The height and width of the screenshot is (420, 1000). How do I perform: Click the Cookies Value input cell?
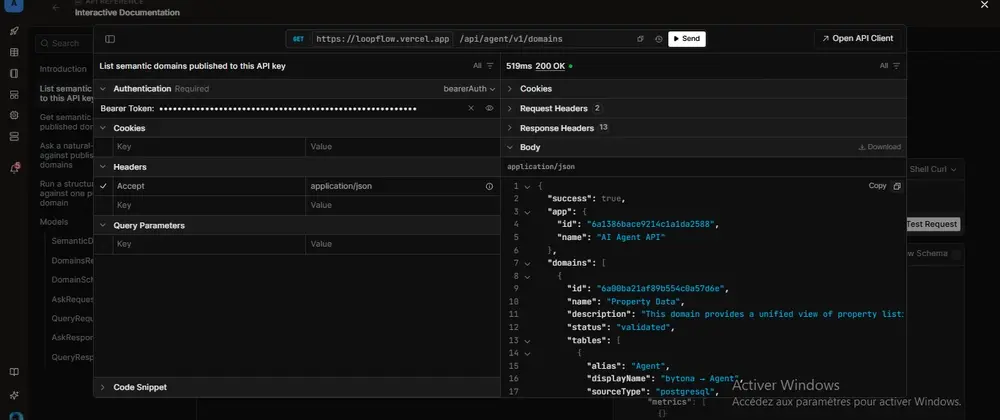tap(402, 147)
